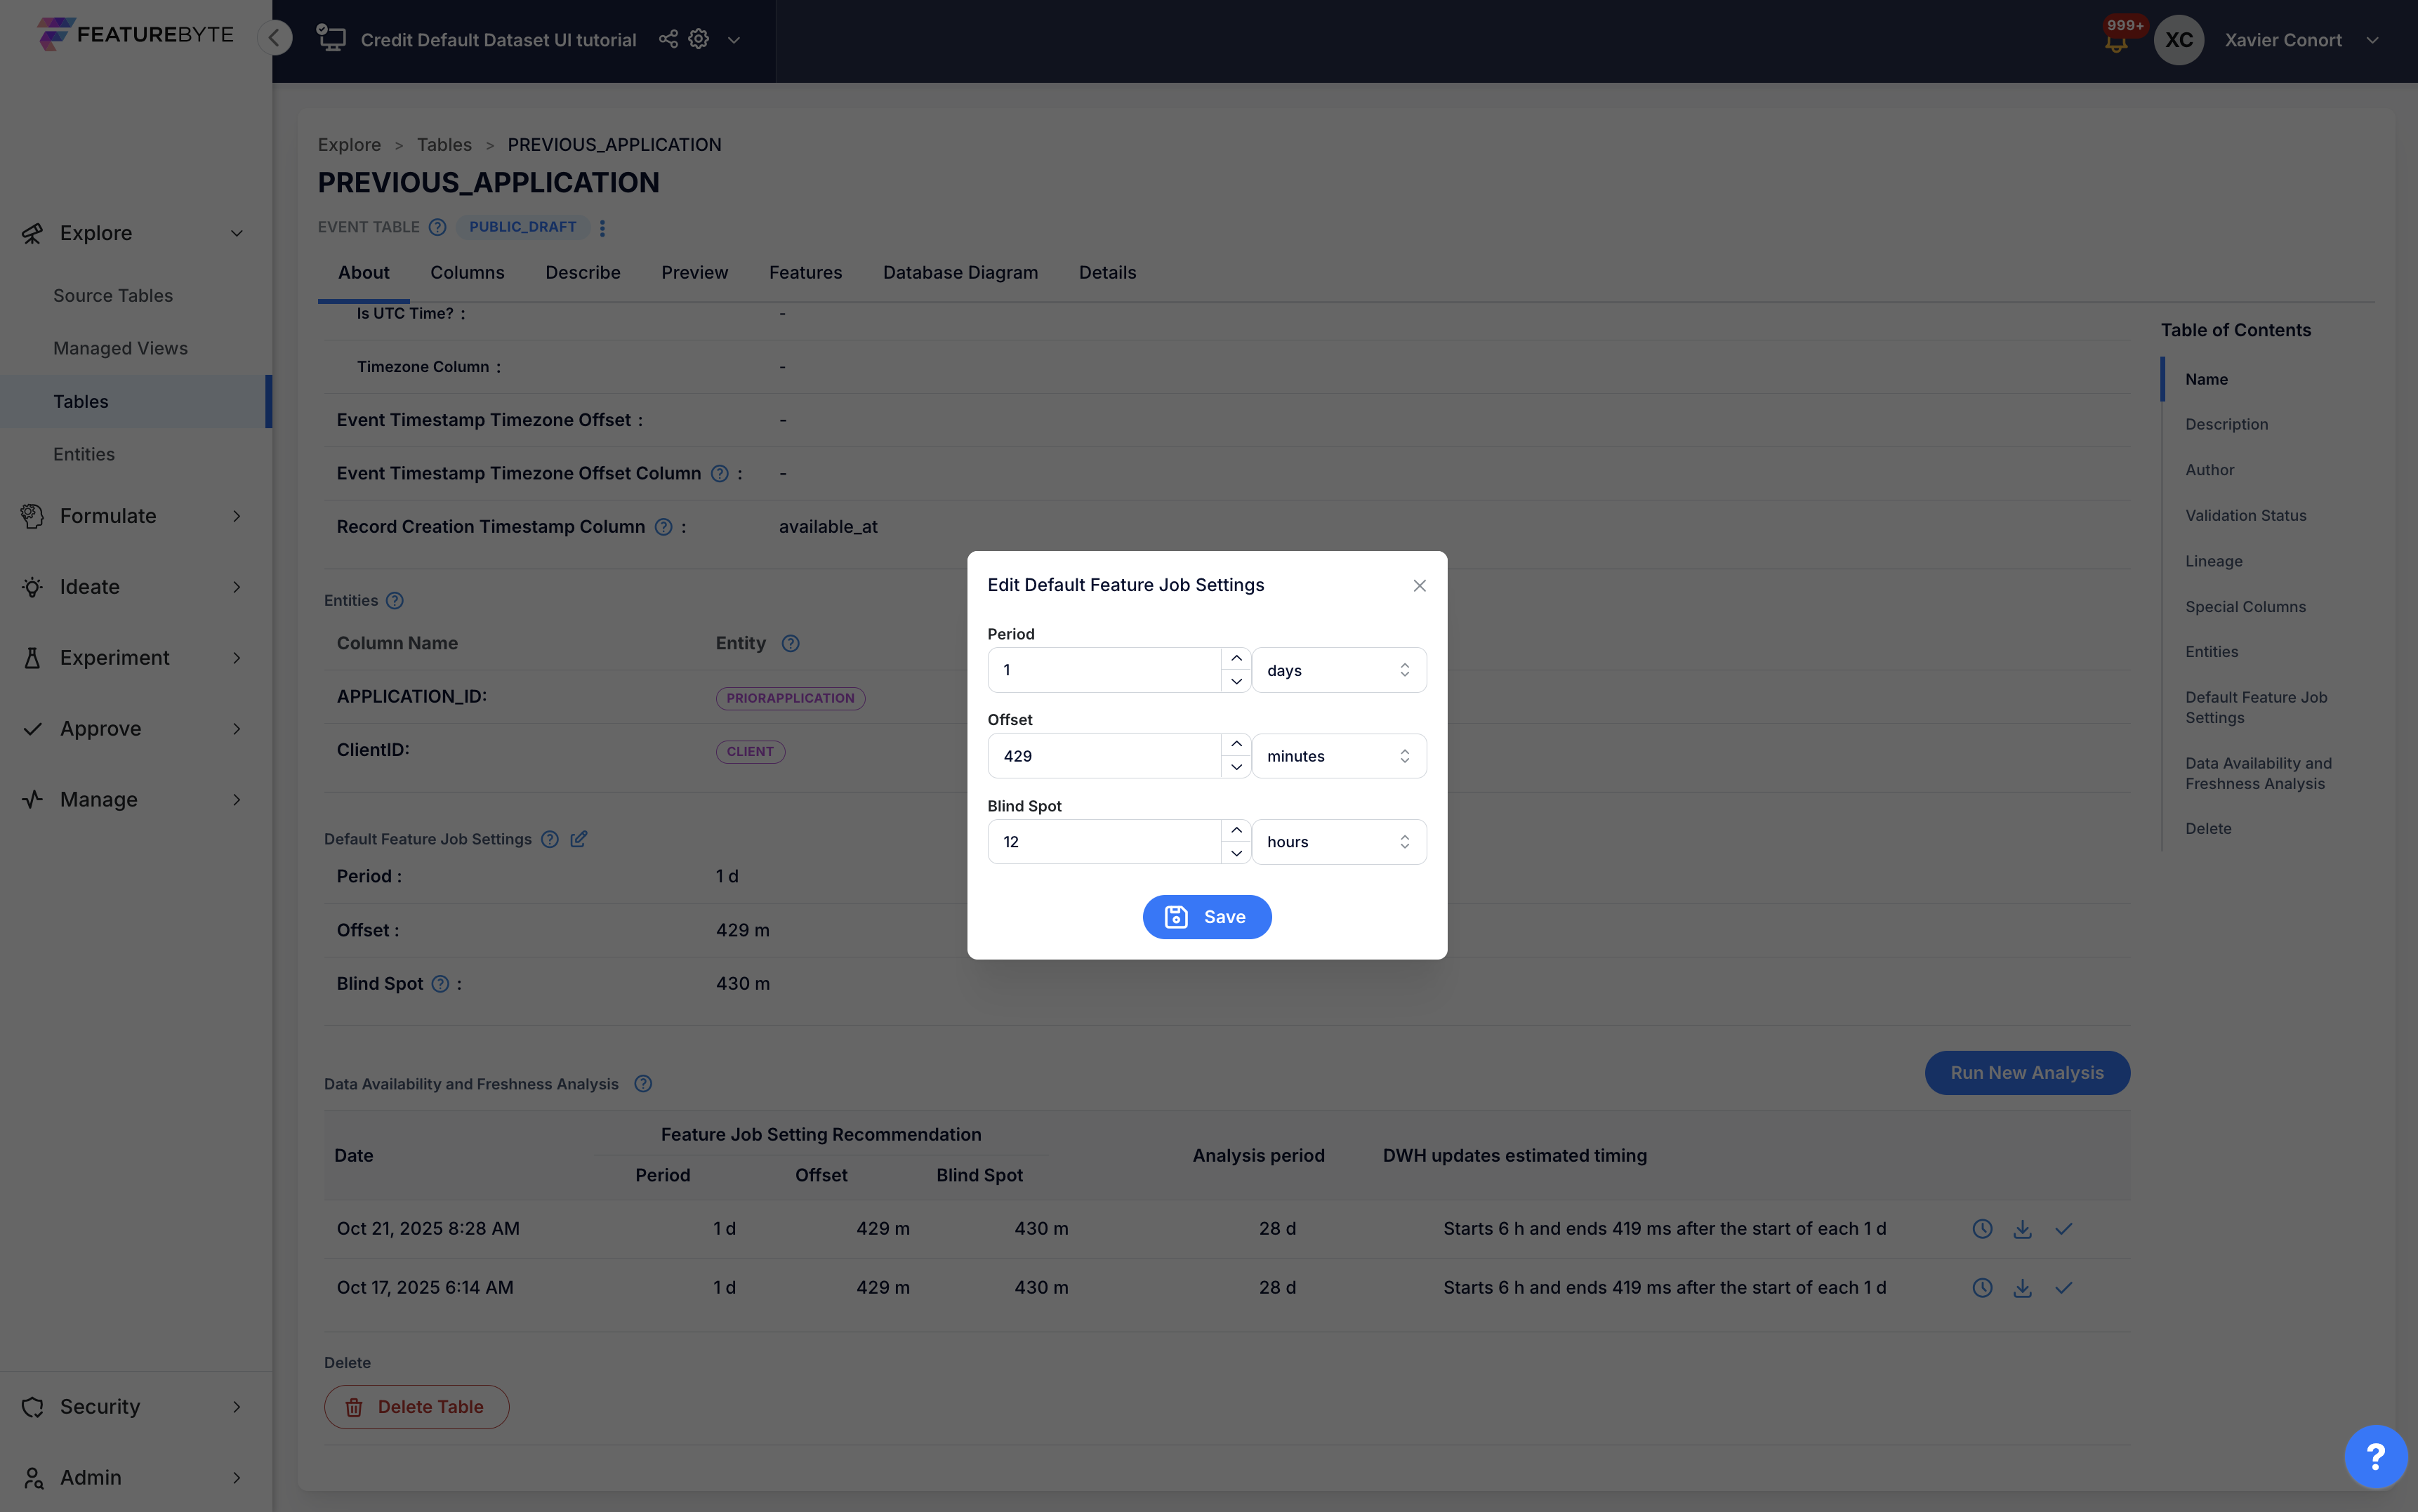Apply Oct 17 recommendation using checkmark icon
The width and height of the screenshot is (2418, 1512).
coord(2063,1288)
